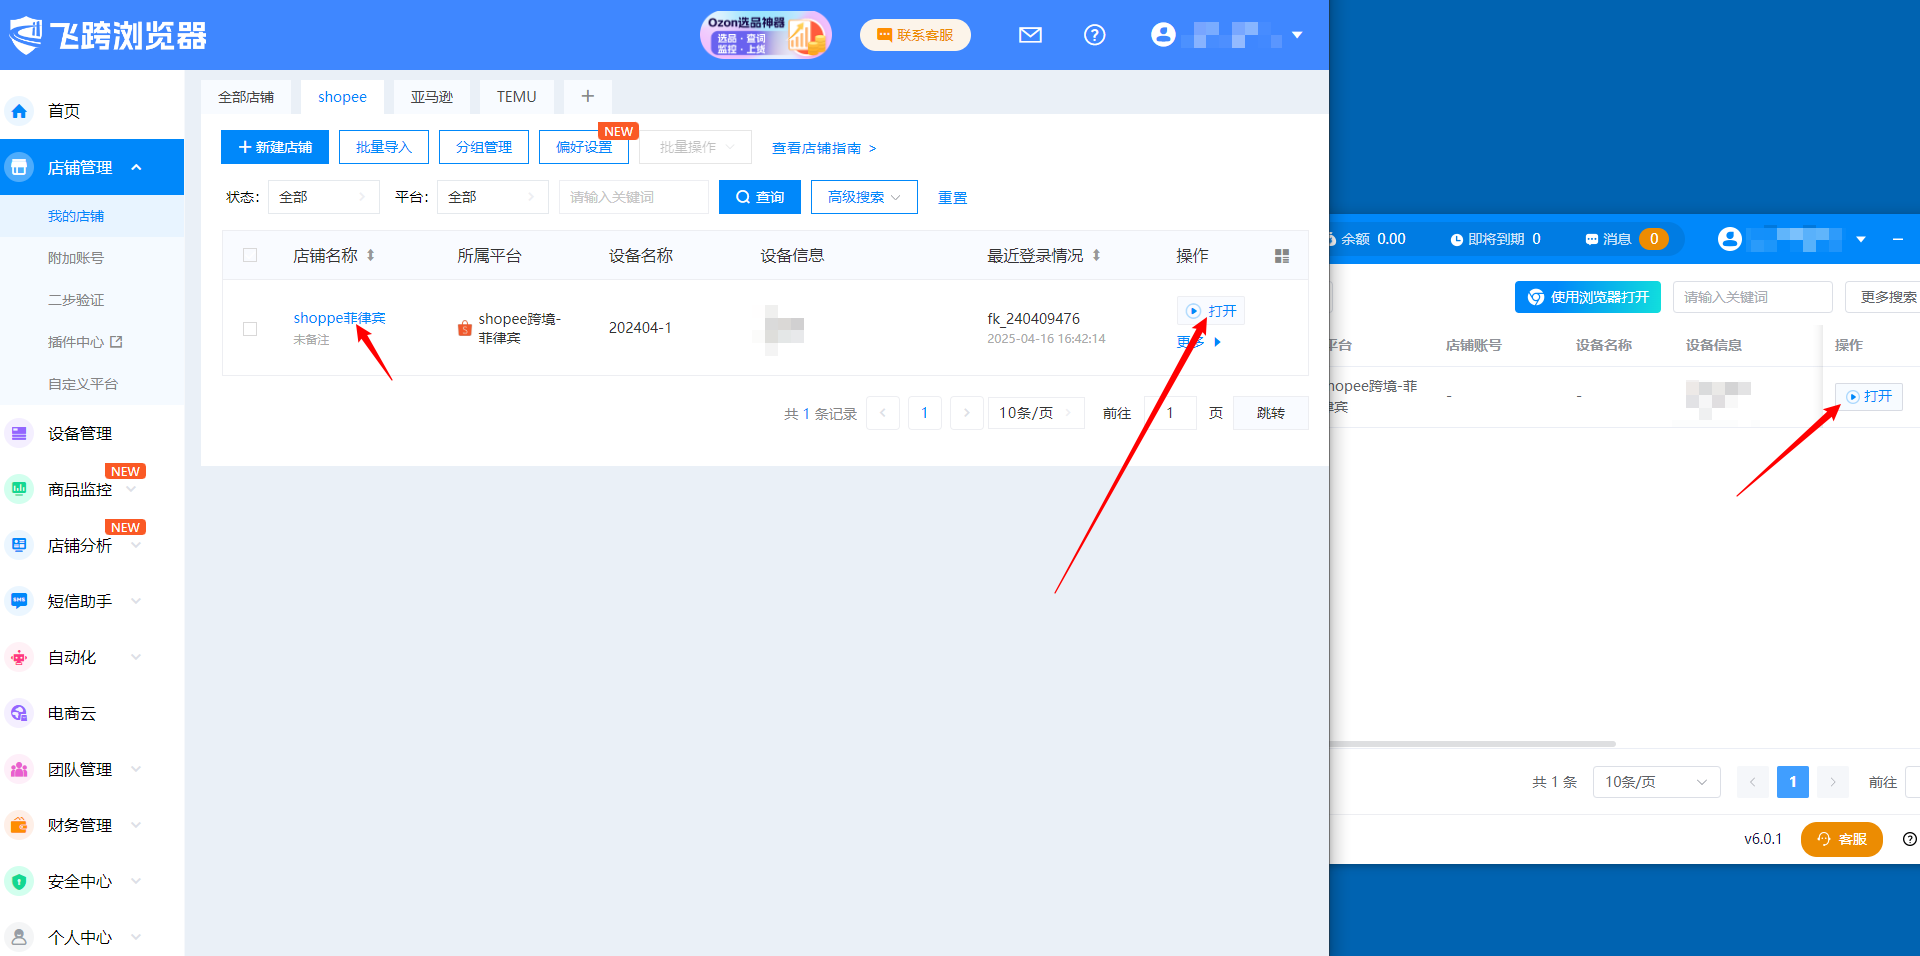Switch to the TEMU tab
This screenshot has width=1920, height=956.
[516, 97]
